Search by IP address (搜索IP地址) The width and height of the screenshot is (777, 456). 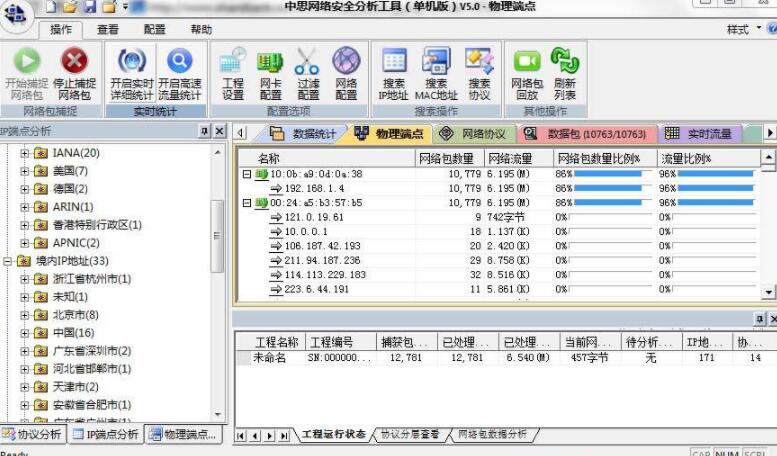point(393,73)
